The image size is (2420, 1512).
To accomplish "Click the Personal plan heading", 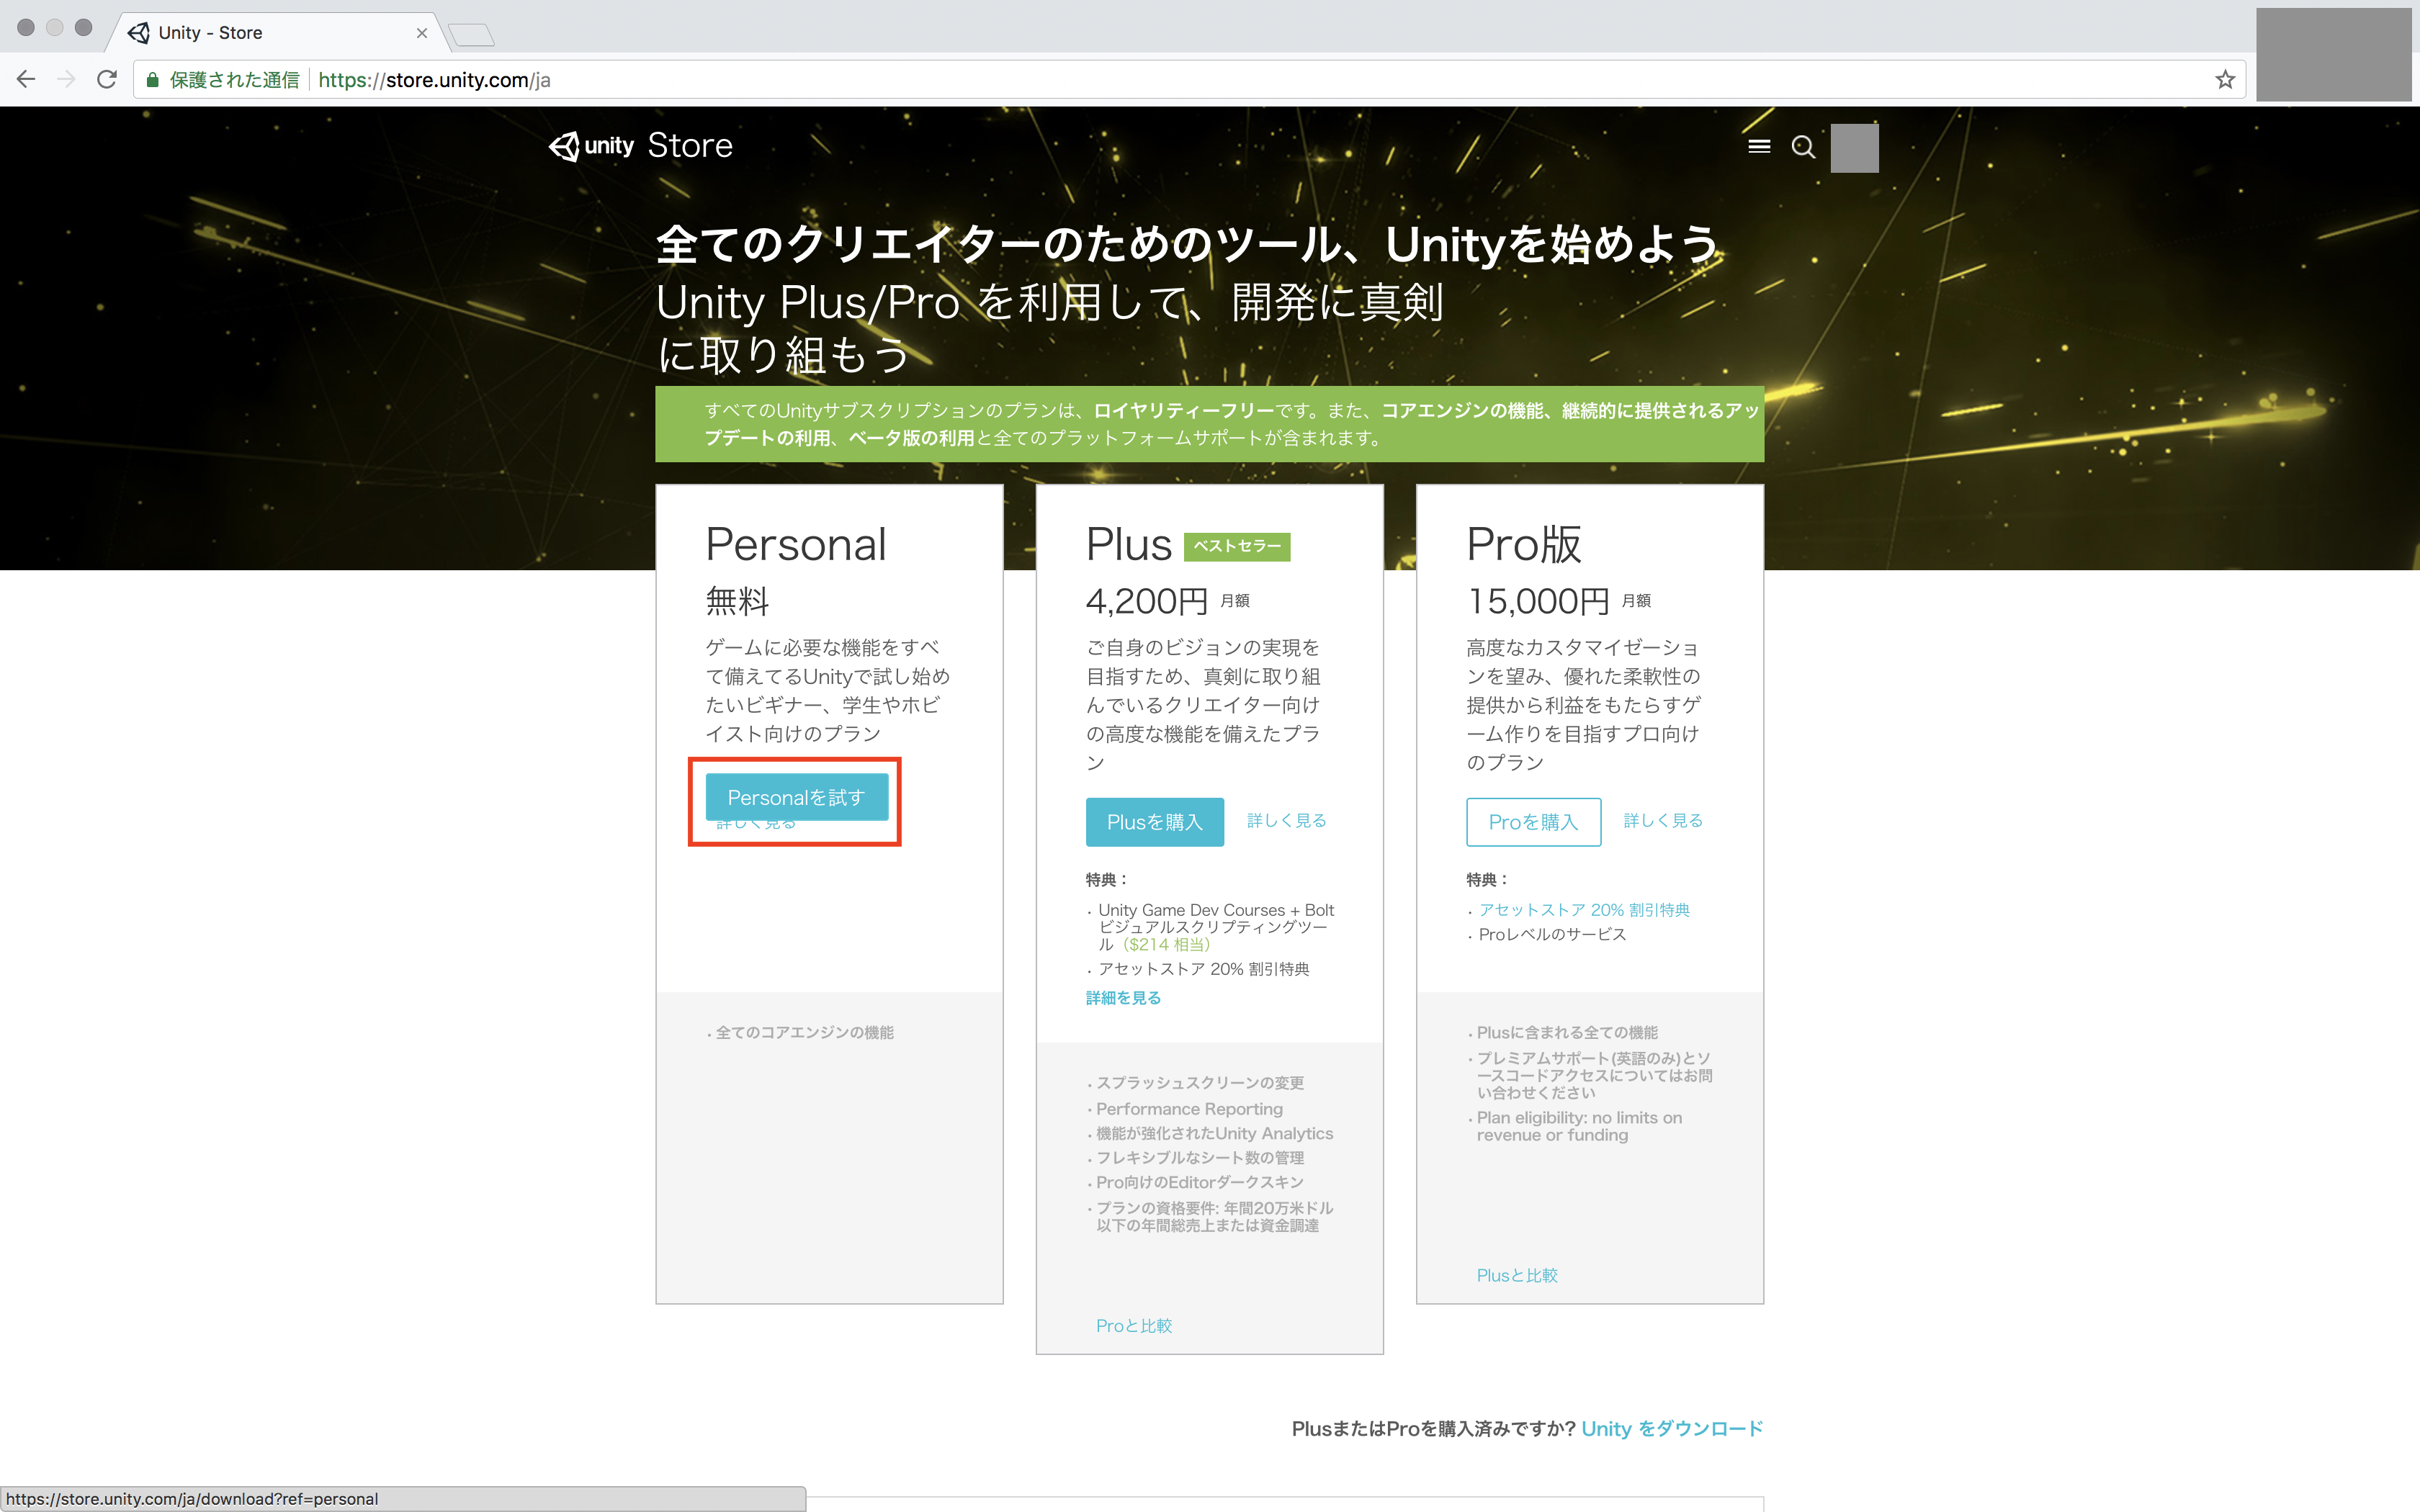I will pos(796,545).
